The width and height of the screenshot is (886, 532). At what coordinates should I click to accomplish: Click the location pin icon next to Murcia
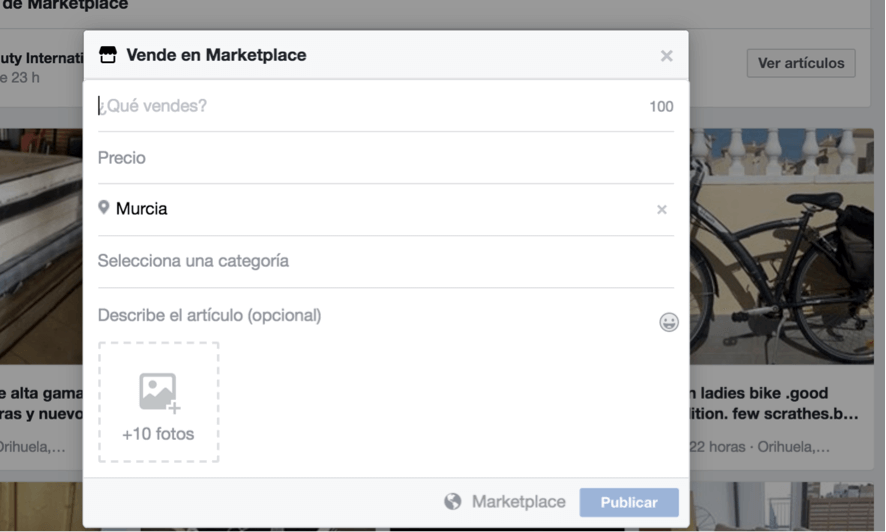click(x=103, y=207)
